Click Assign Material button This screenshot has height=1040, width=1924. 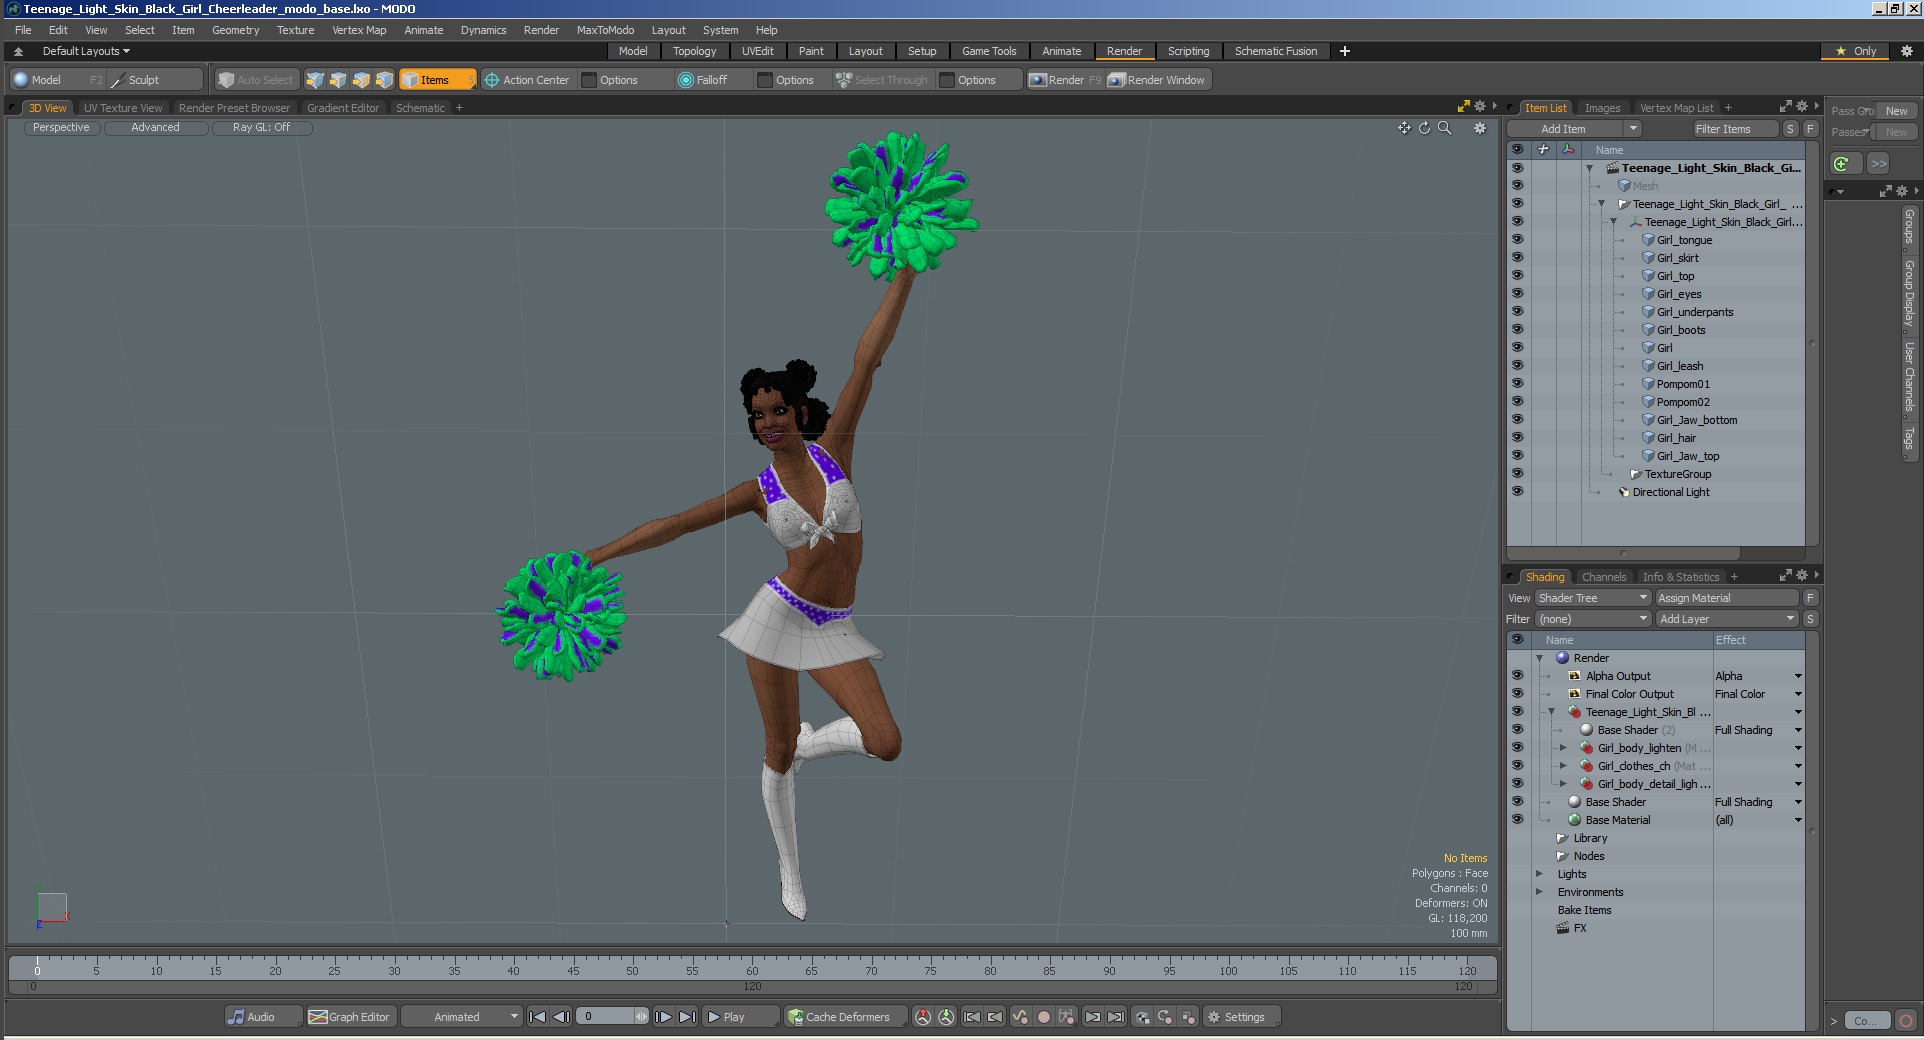coord(1727,598)
